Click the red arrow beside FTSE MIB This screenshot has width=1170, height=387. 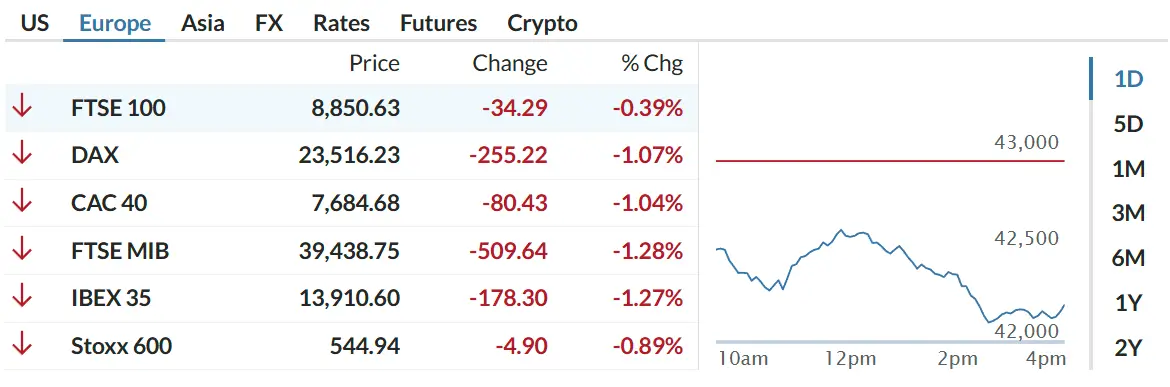(22, 251)
